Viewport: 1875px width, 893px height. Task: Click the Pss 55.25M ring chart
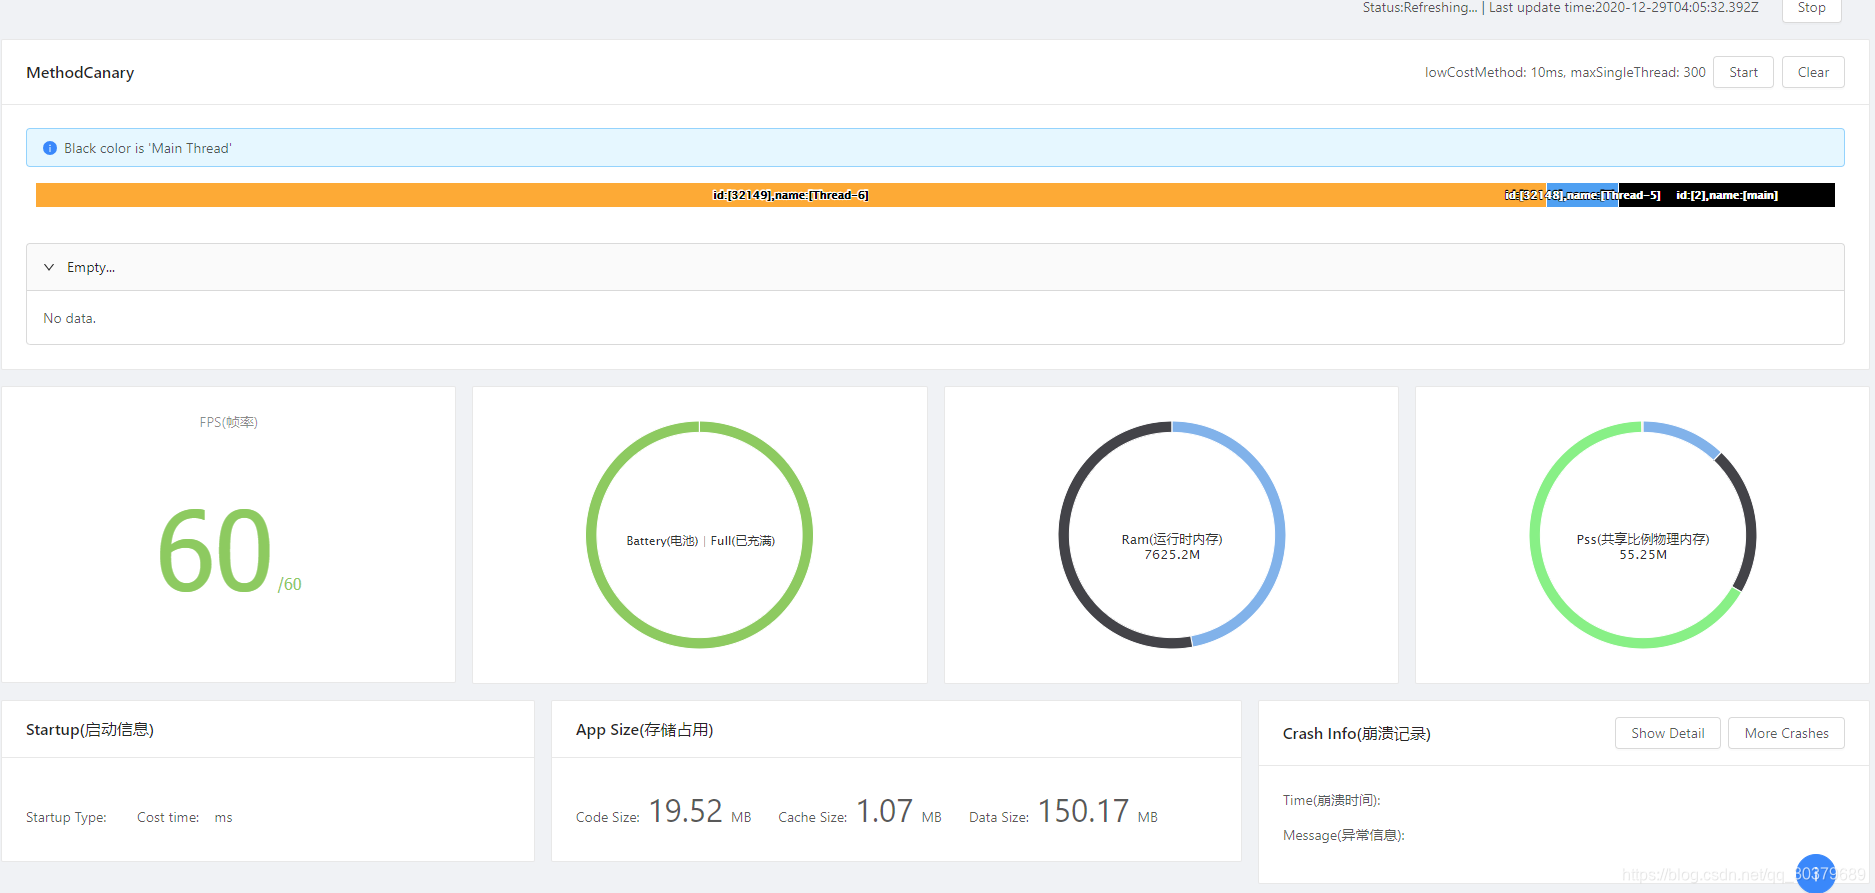1643,535
